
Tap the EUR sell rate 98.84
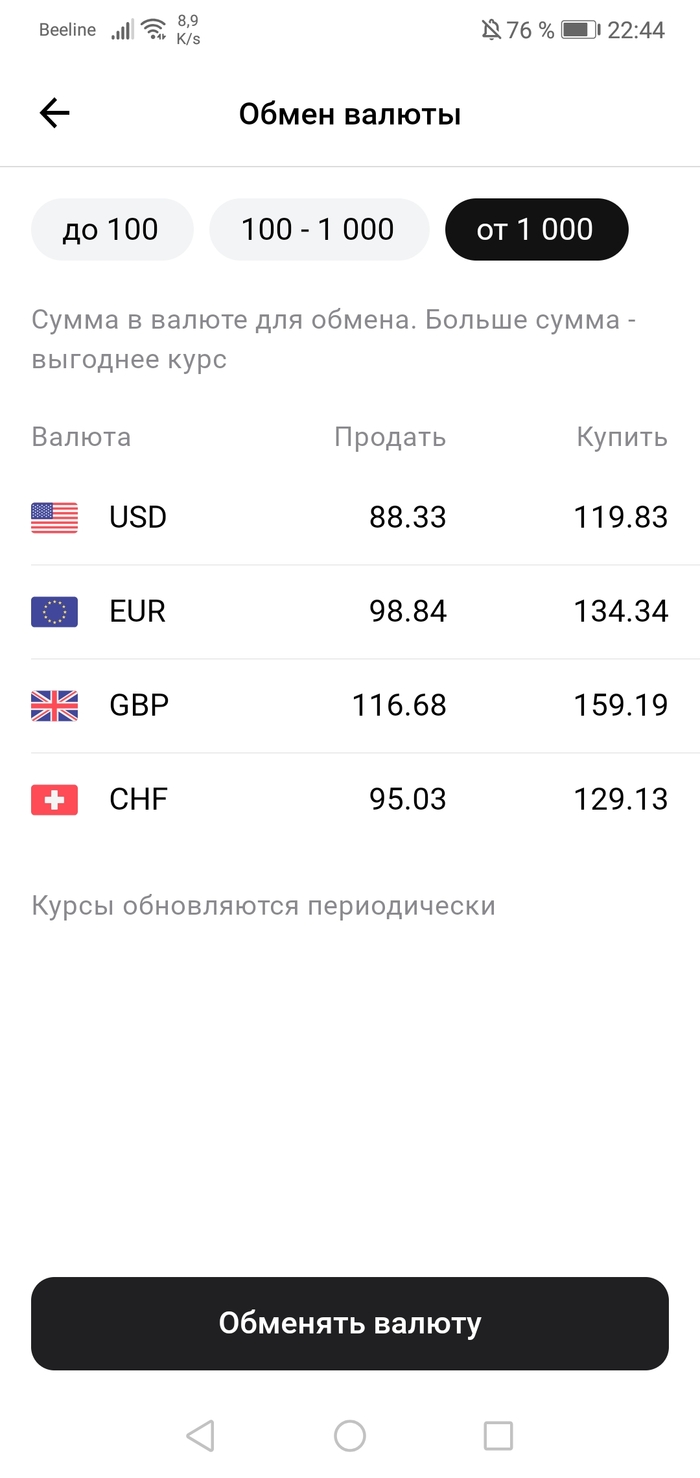coord(408,611)
